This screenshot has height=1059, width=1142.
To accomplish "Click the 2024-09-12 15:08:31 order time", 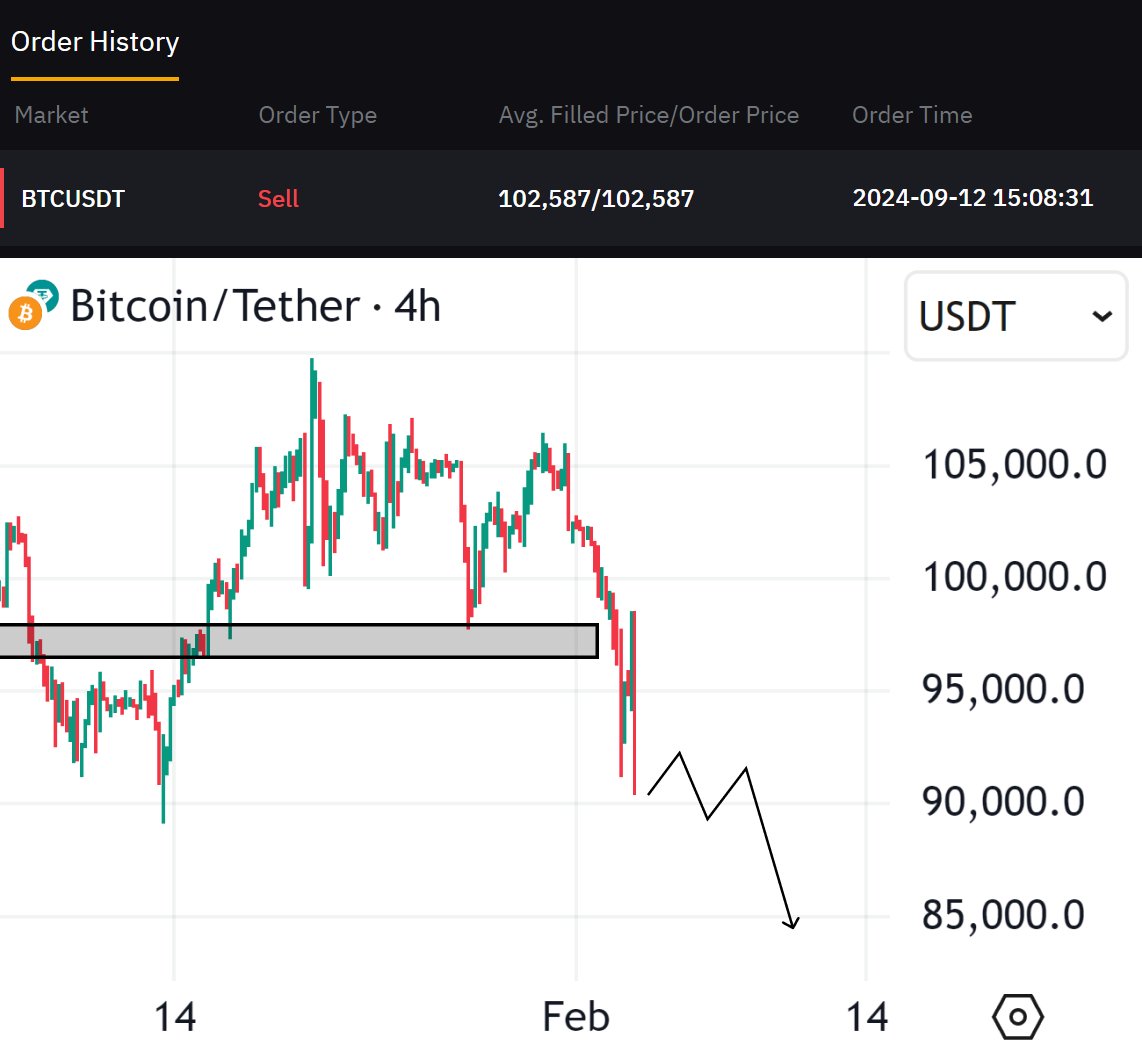I will coord(972,198).
